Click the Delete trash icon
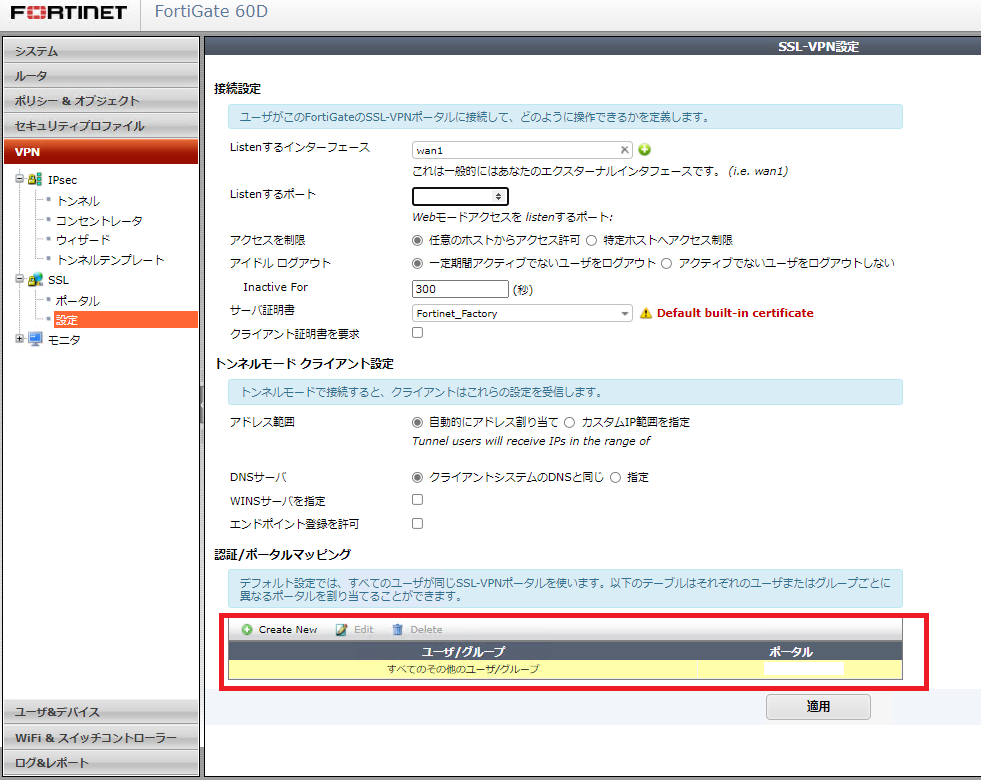The height and width of the screenshot is (780, 981). pyautogui.click(x=397, y=630)
